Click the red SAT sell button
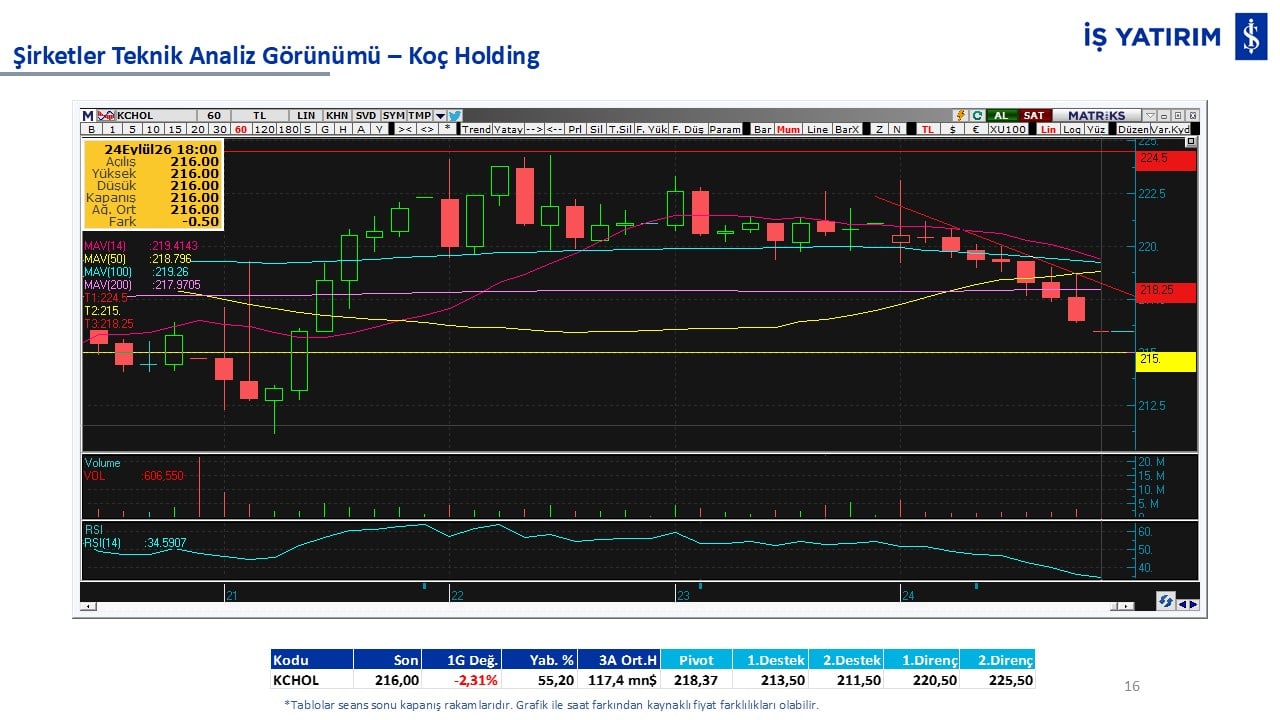The image size is (1280, 720). pos(1034,116)
